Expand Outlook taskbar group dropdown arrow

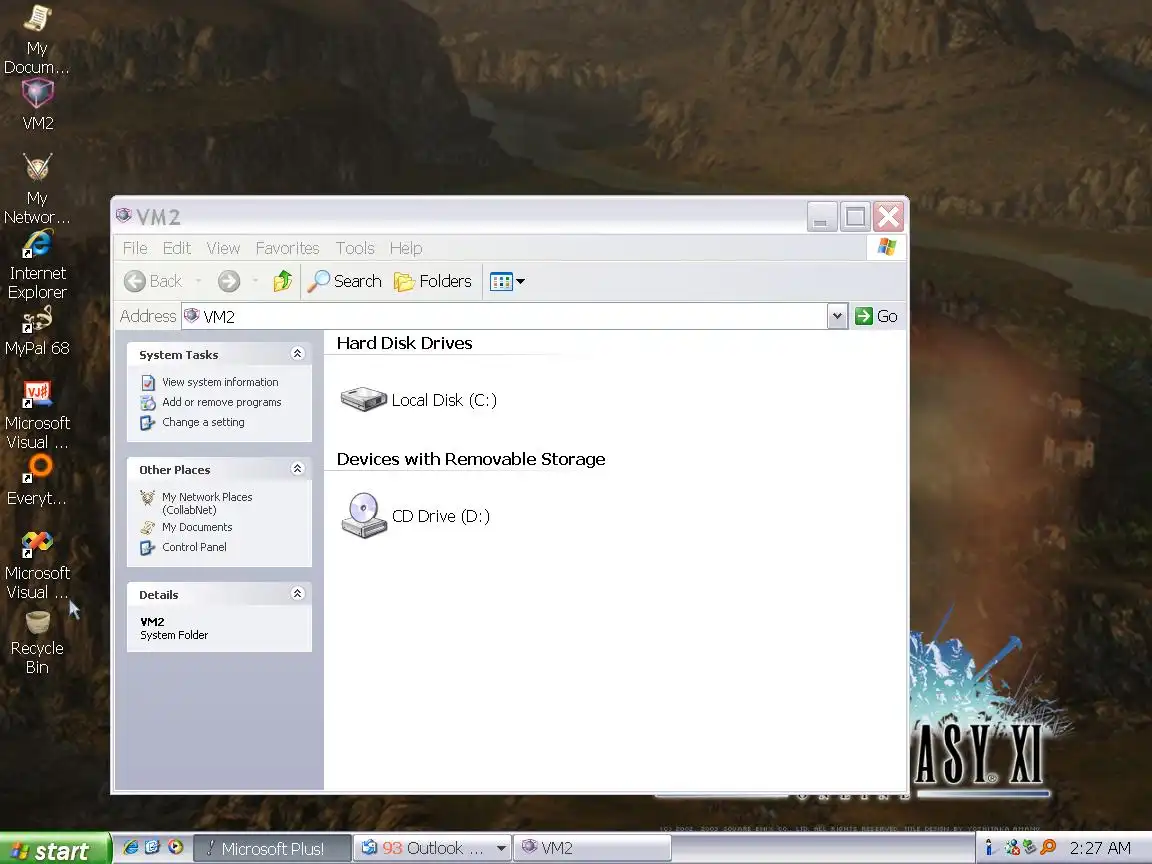point(501,849)
